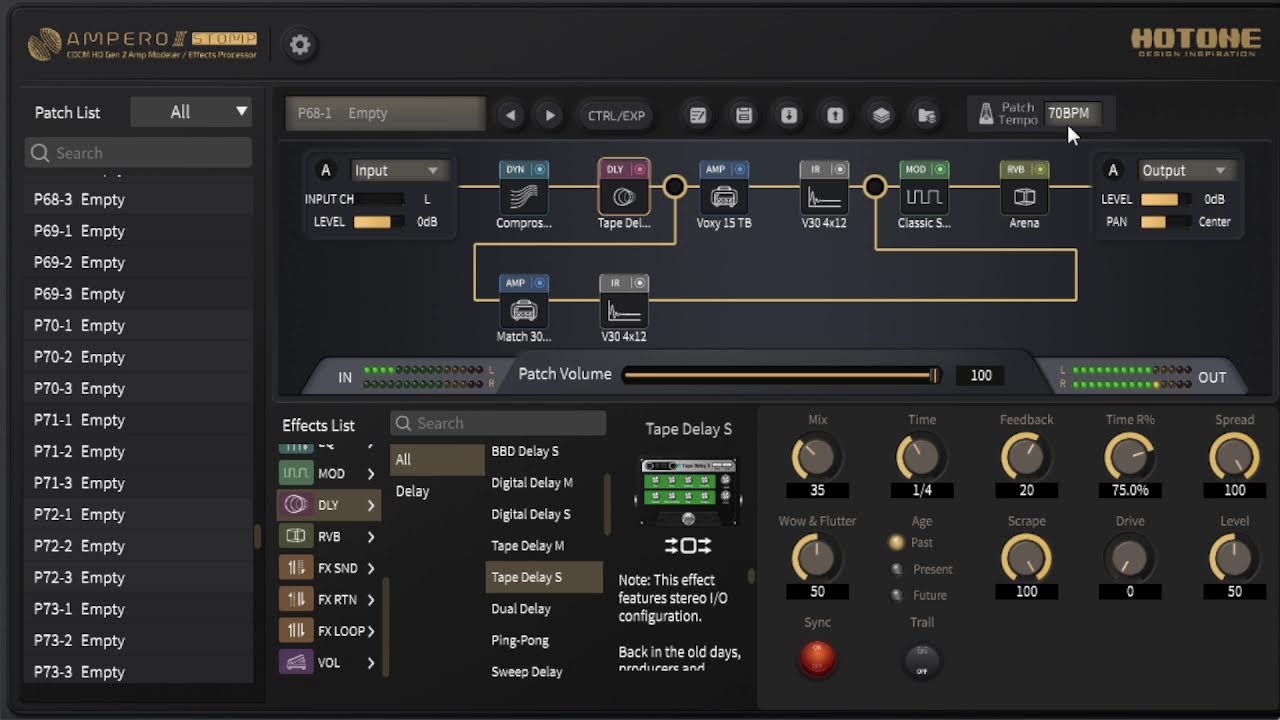Open the Patch List All dropdown
The height and width of the screenshot is (720, 1280).
191,112
